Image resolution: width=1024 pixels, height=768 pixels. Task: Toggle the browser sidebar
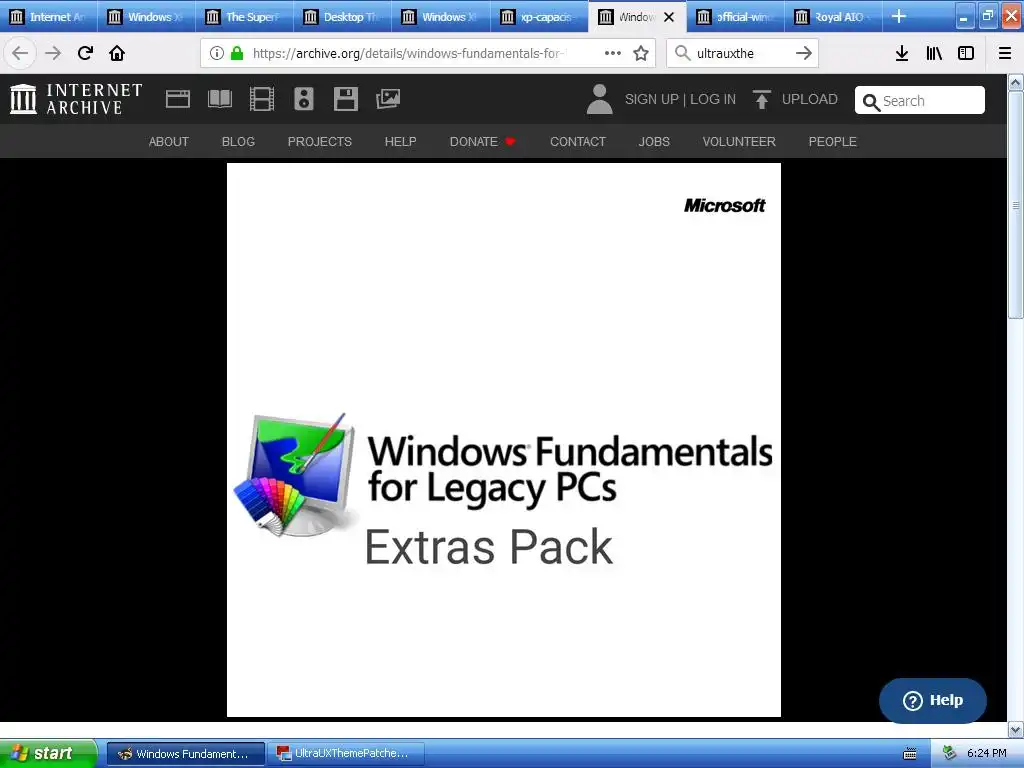(966, 53)
